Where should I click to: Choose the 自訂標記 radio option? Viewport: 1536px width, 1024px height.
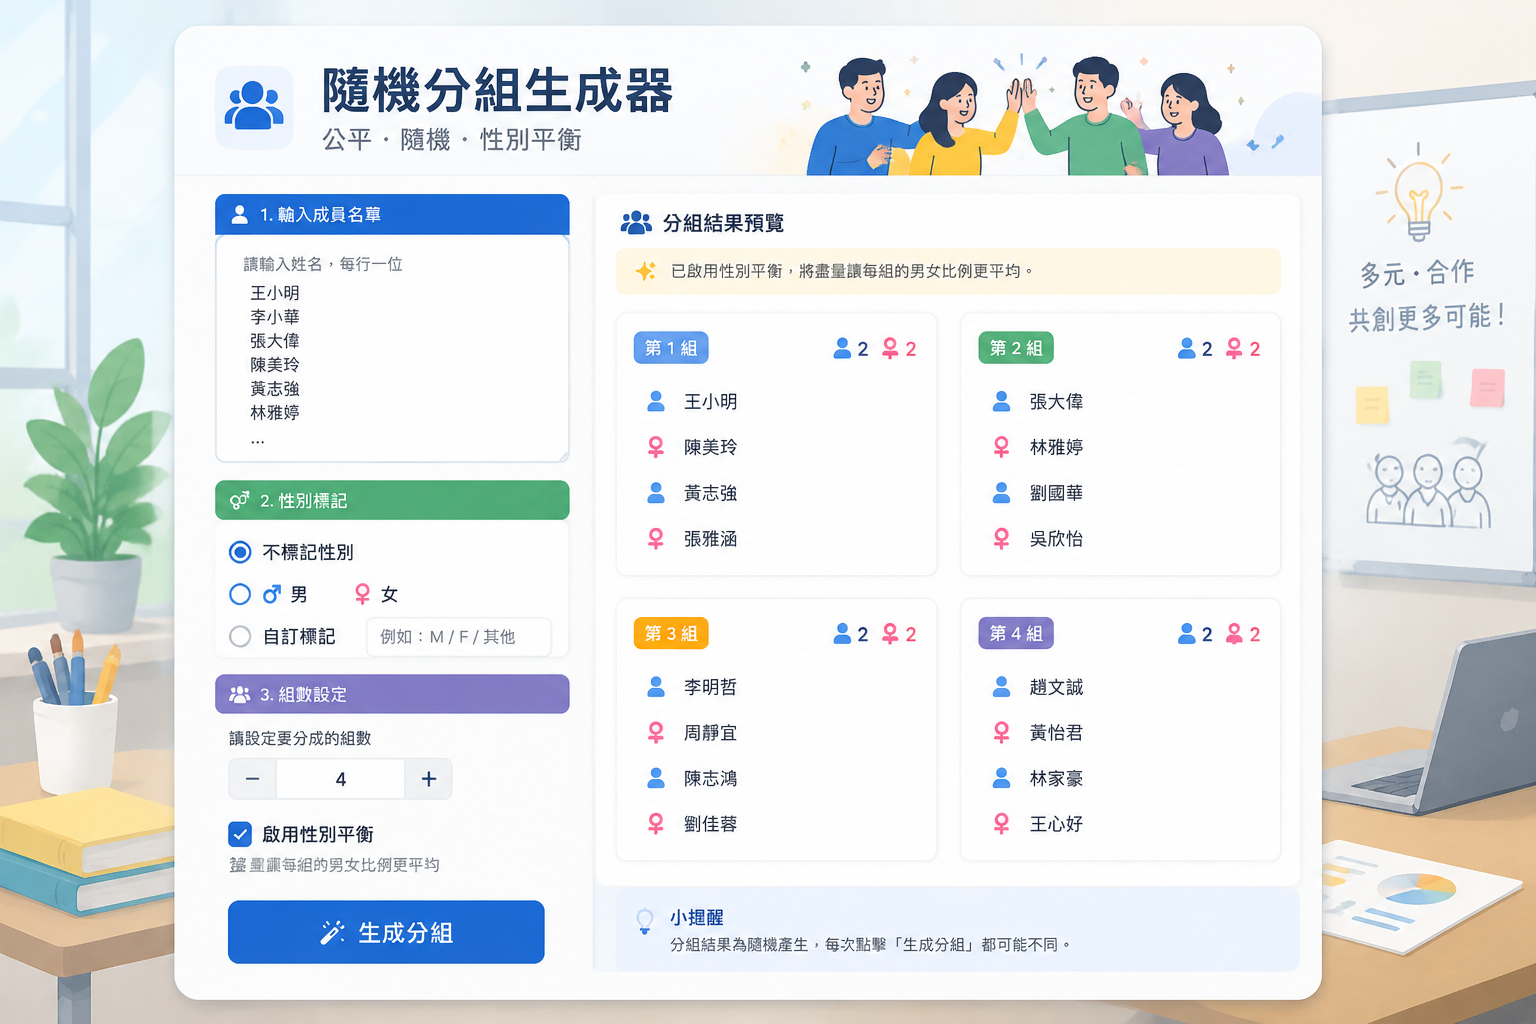[240, 636]
